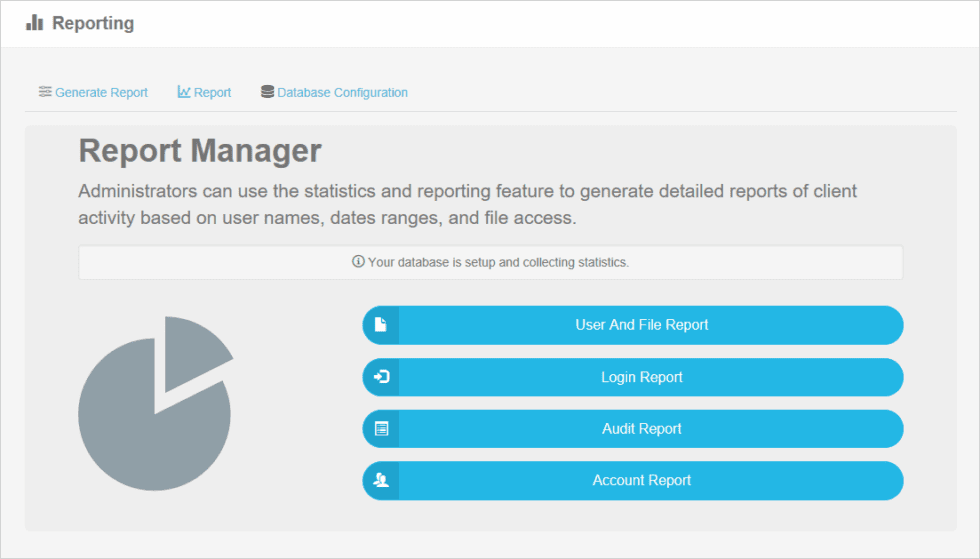Open the Login Report

coord(633,377)
